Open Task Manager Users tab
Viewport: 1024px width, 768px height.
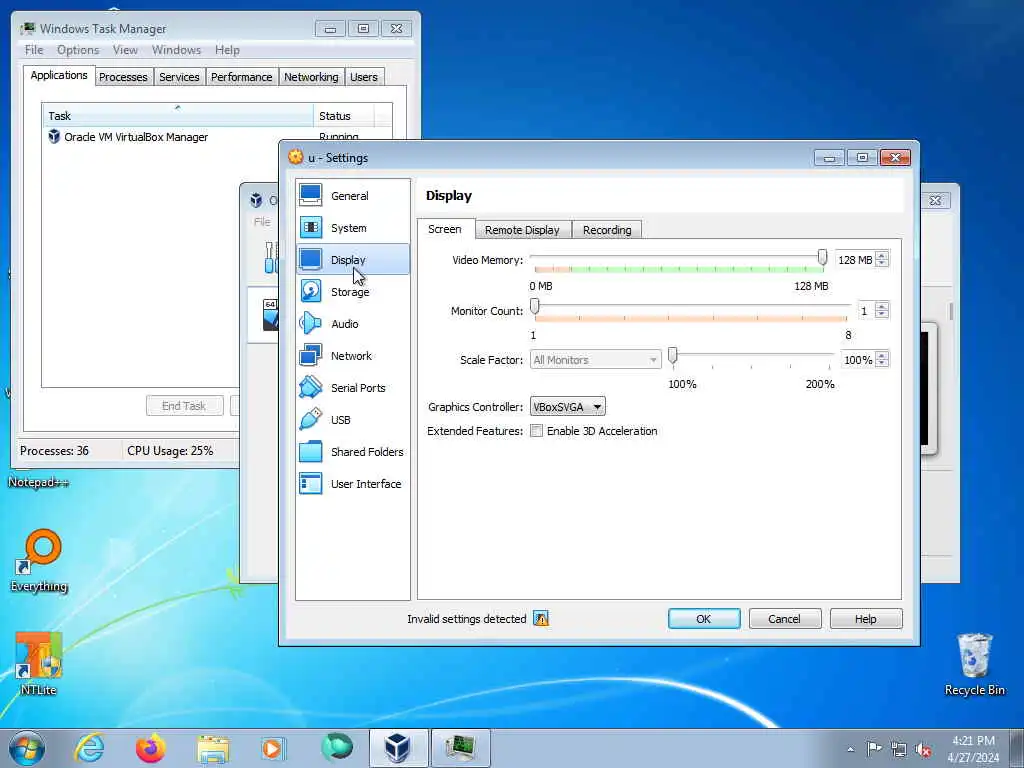(x=364, y=77)
